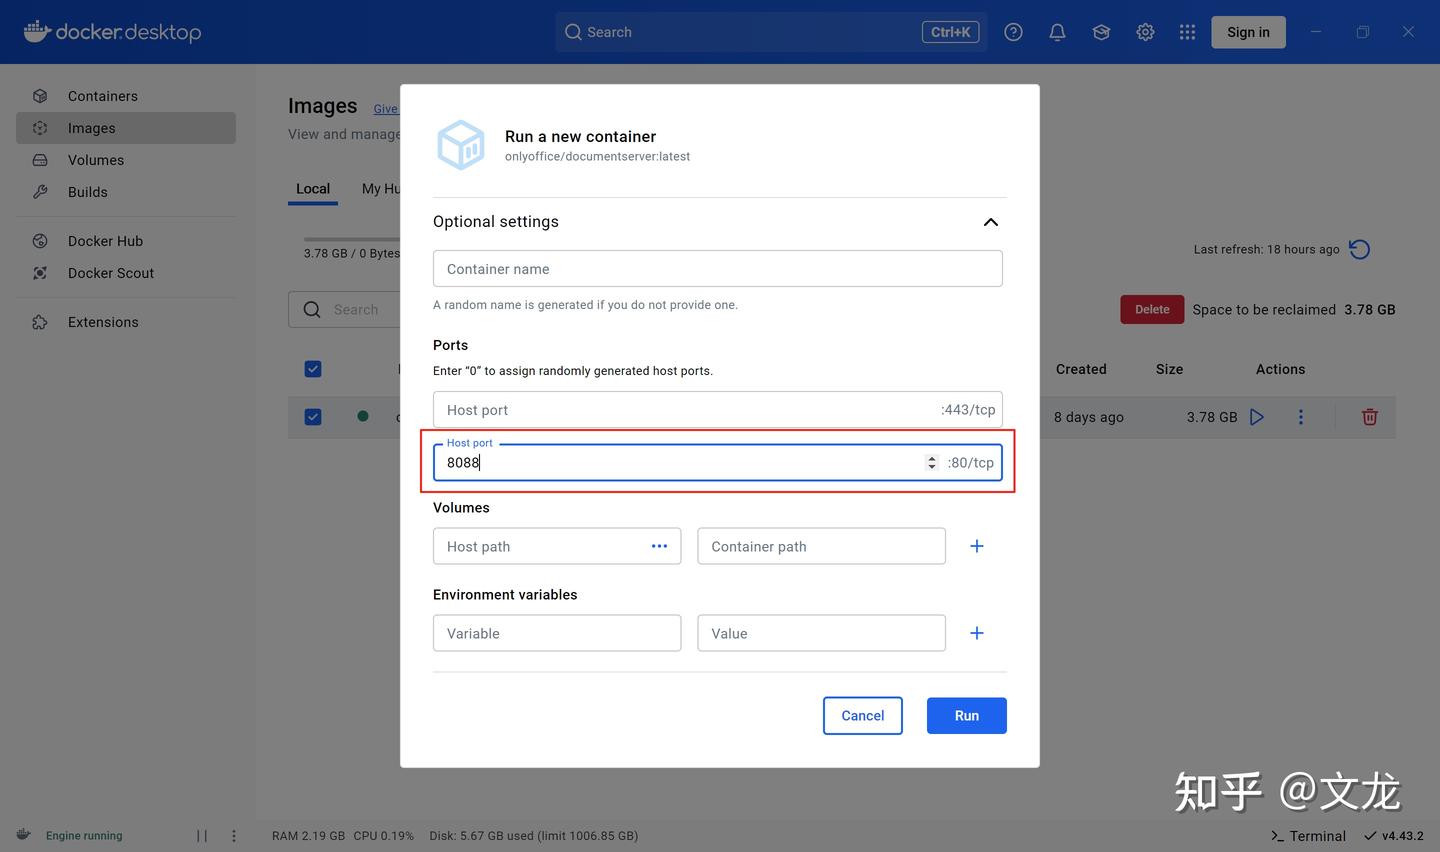Open the help question mark icon
Screen dimensions: 1440x852
[x=1013, y=31]
